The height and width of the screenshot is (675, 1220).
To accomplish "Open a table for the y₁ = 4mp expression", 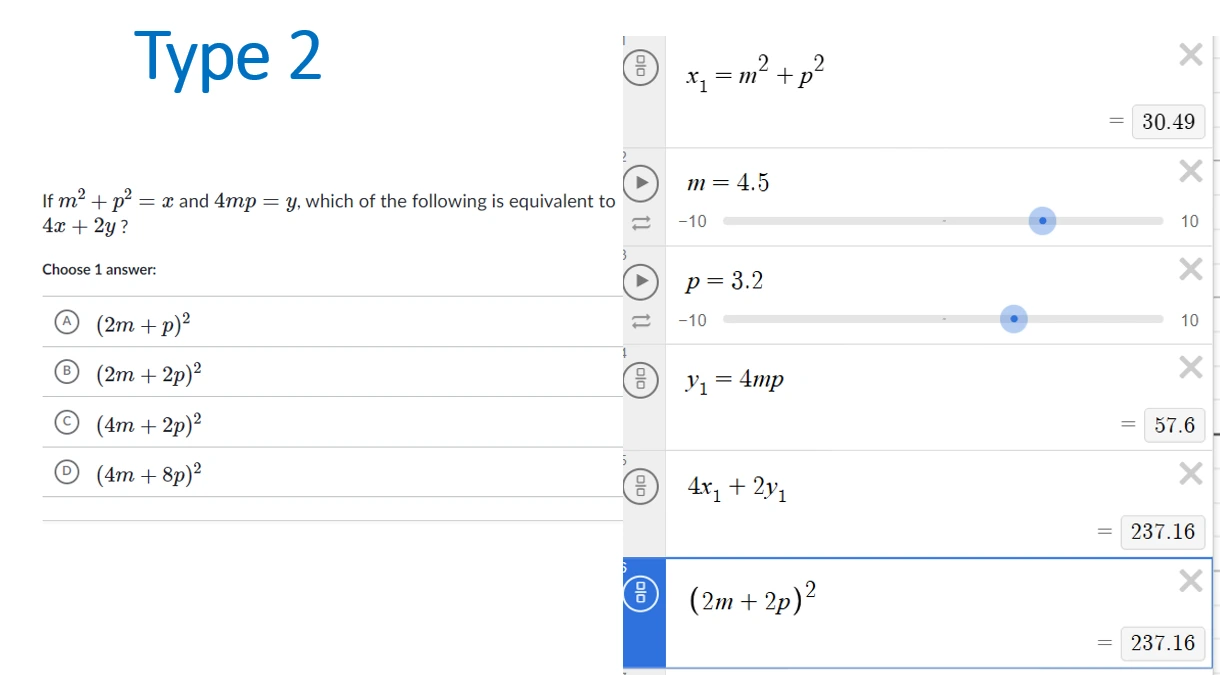I will click(x=641, y=380).
